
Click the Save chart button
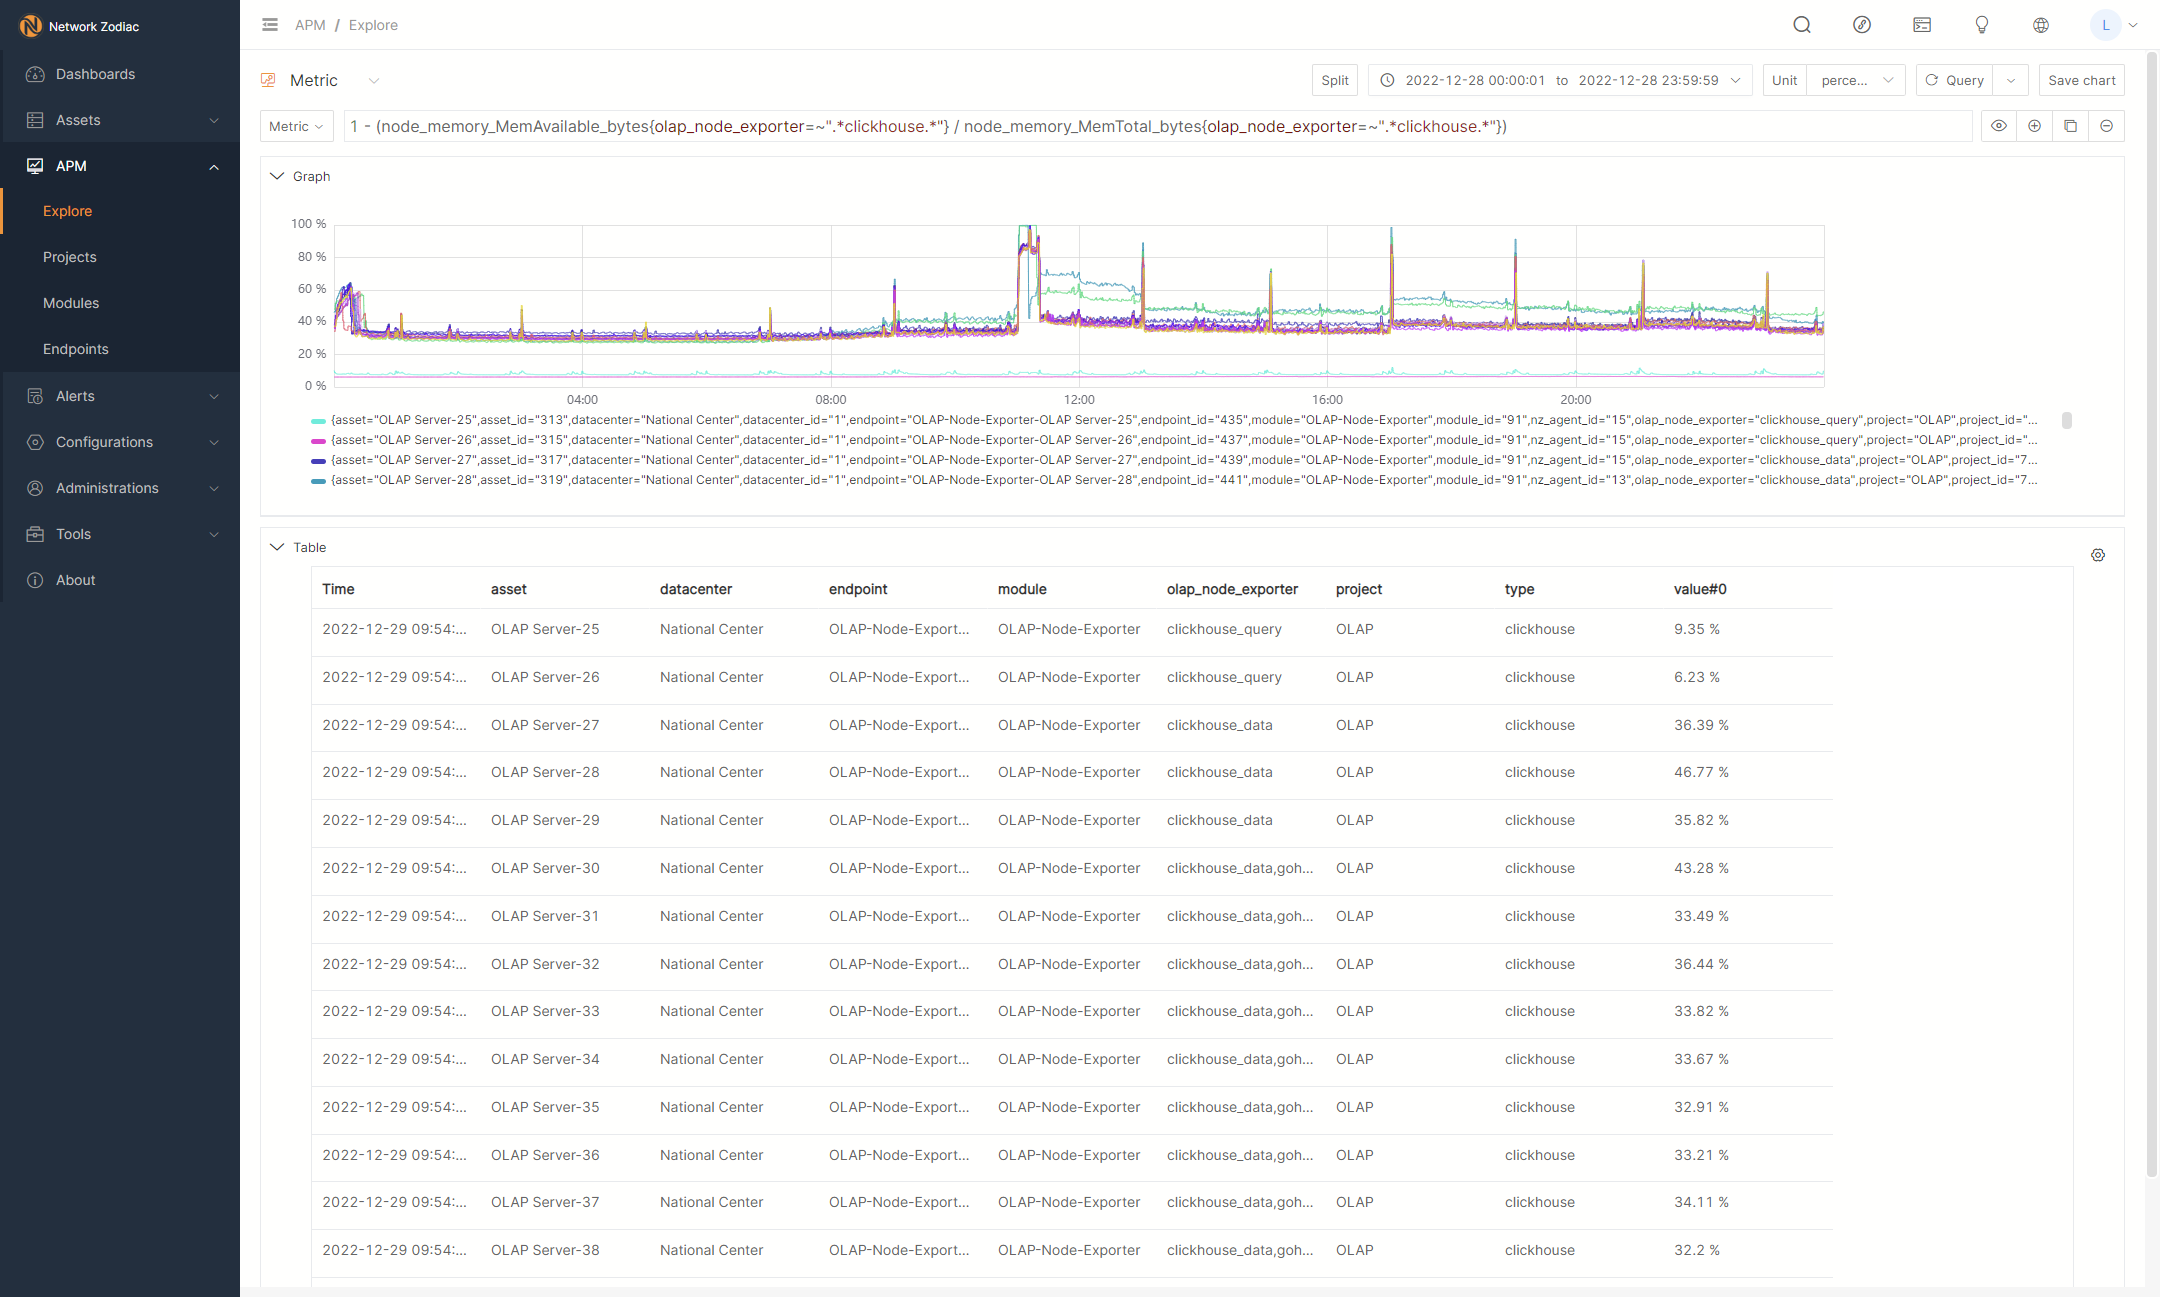click(x=2081, y=80)
